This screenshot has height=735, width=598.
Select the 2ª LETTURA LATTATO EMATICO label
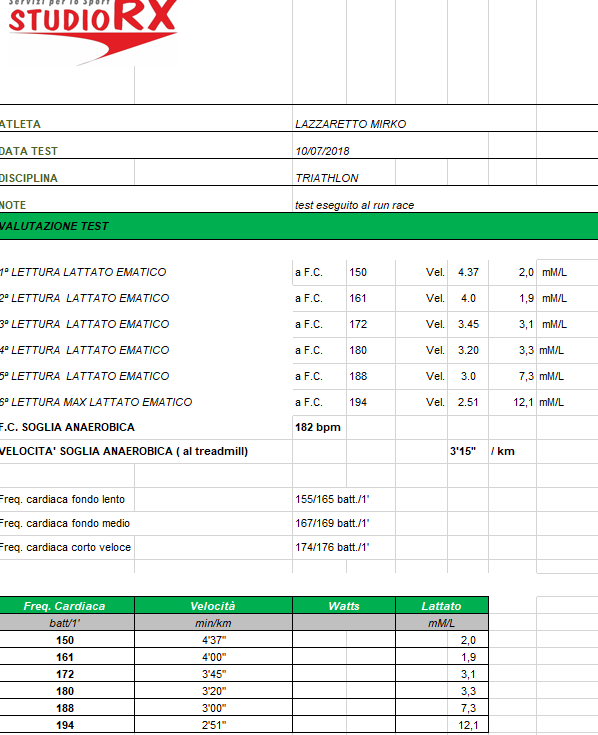click(84, 298)
